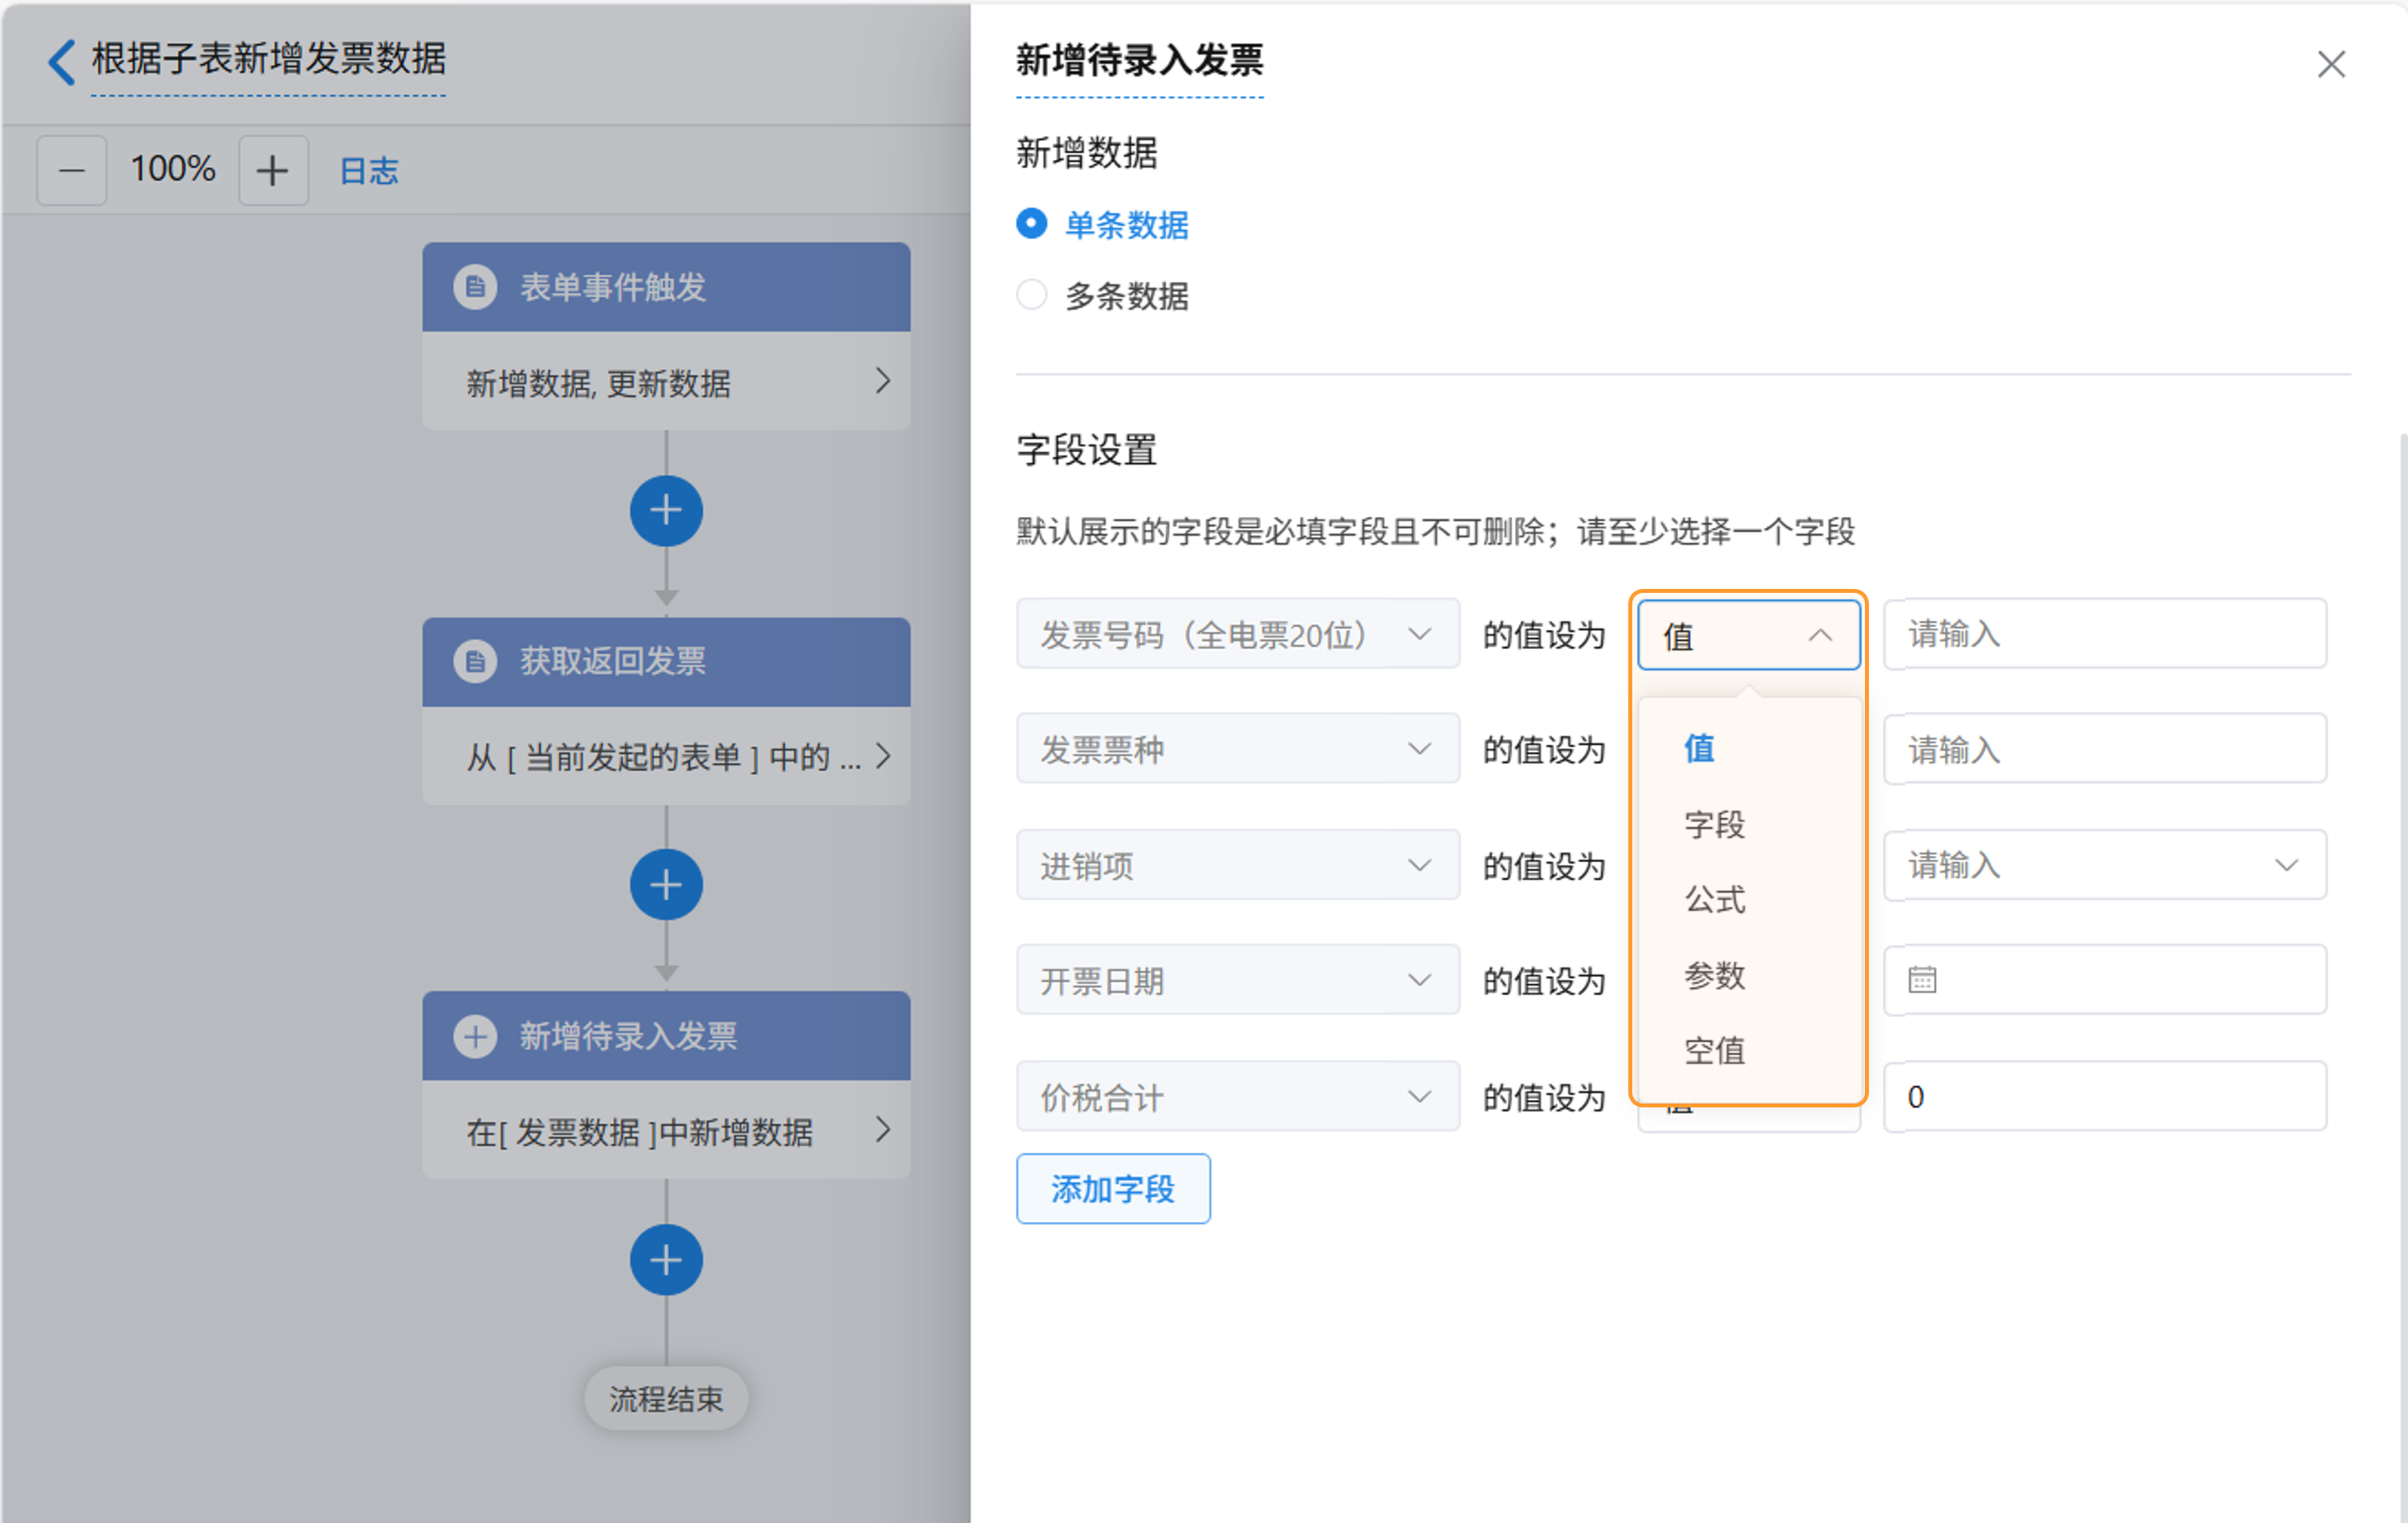The width and height of the screenshot is (2408, 1523).
Task: Add node below 新增待录入发票 step
Action: point(666,1260)
